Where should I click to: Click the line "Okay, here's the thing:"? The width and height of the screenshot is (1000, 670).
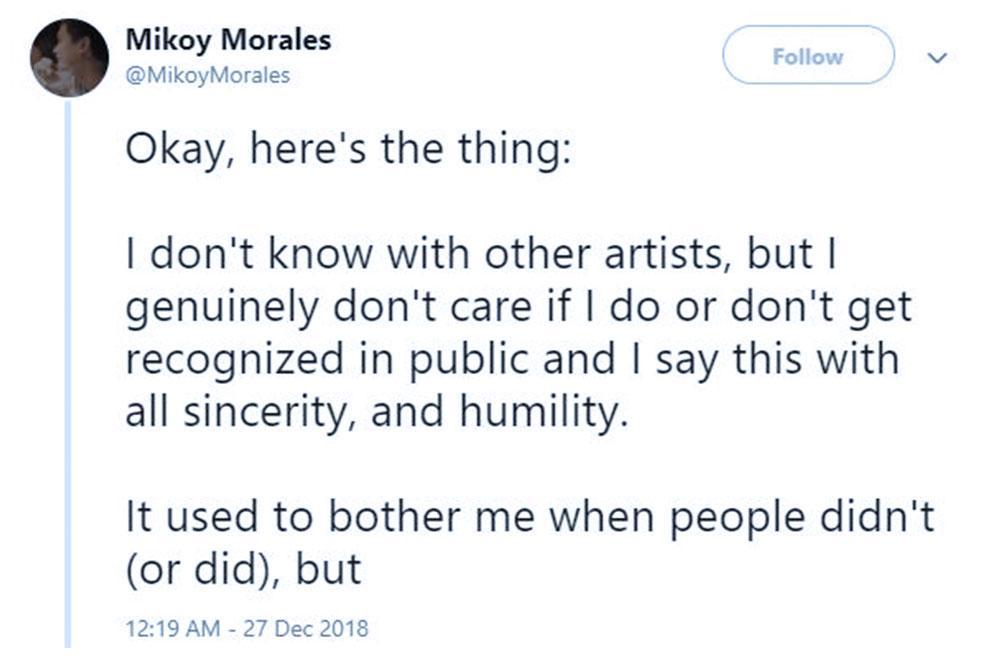(x=347, y=150)
